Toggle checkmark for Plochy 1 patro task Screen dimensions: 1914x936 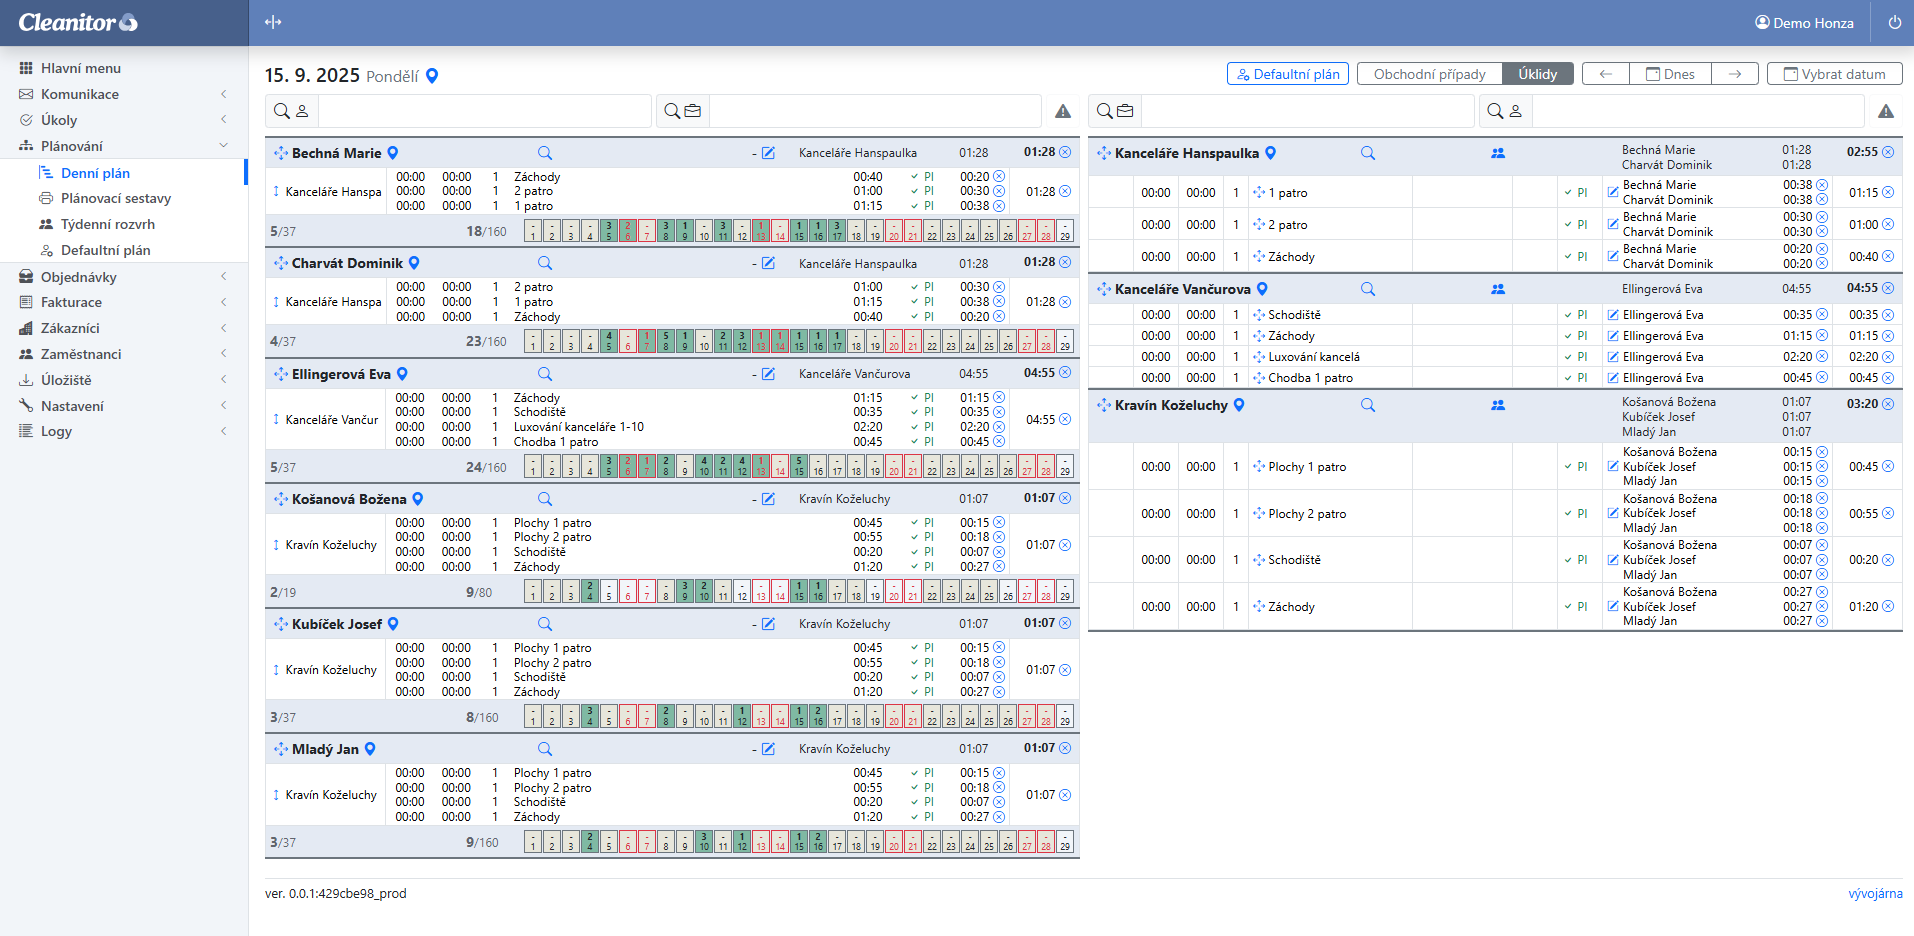tap(1567, 466)
